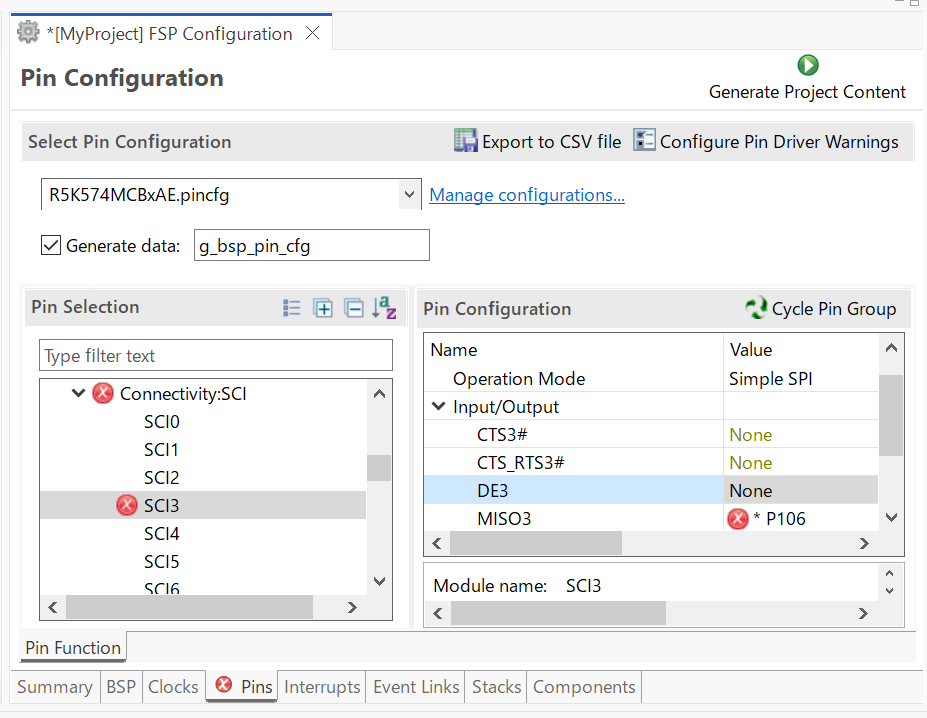Image resolution: width=927 pixels, height=718 pixels.
Task: Focus the Type filter text box
Action: 216,355
